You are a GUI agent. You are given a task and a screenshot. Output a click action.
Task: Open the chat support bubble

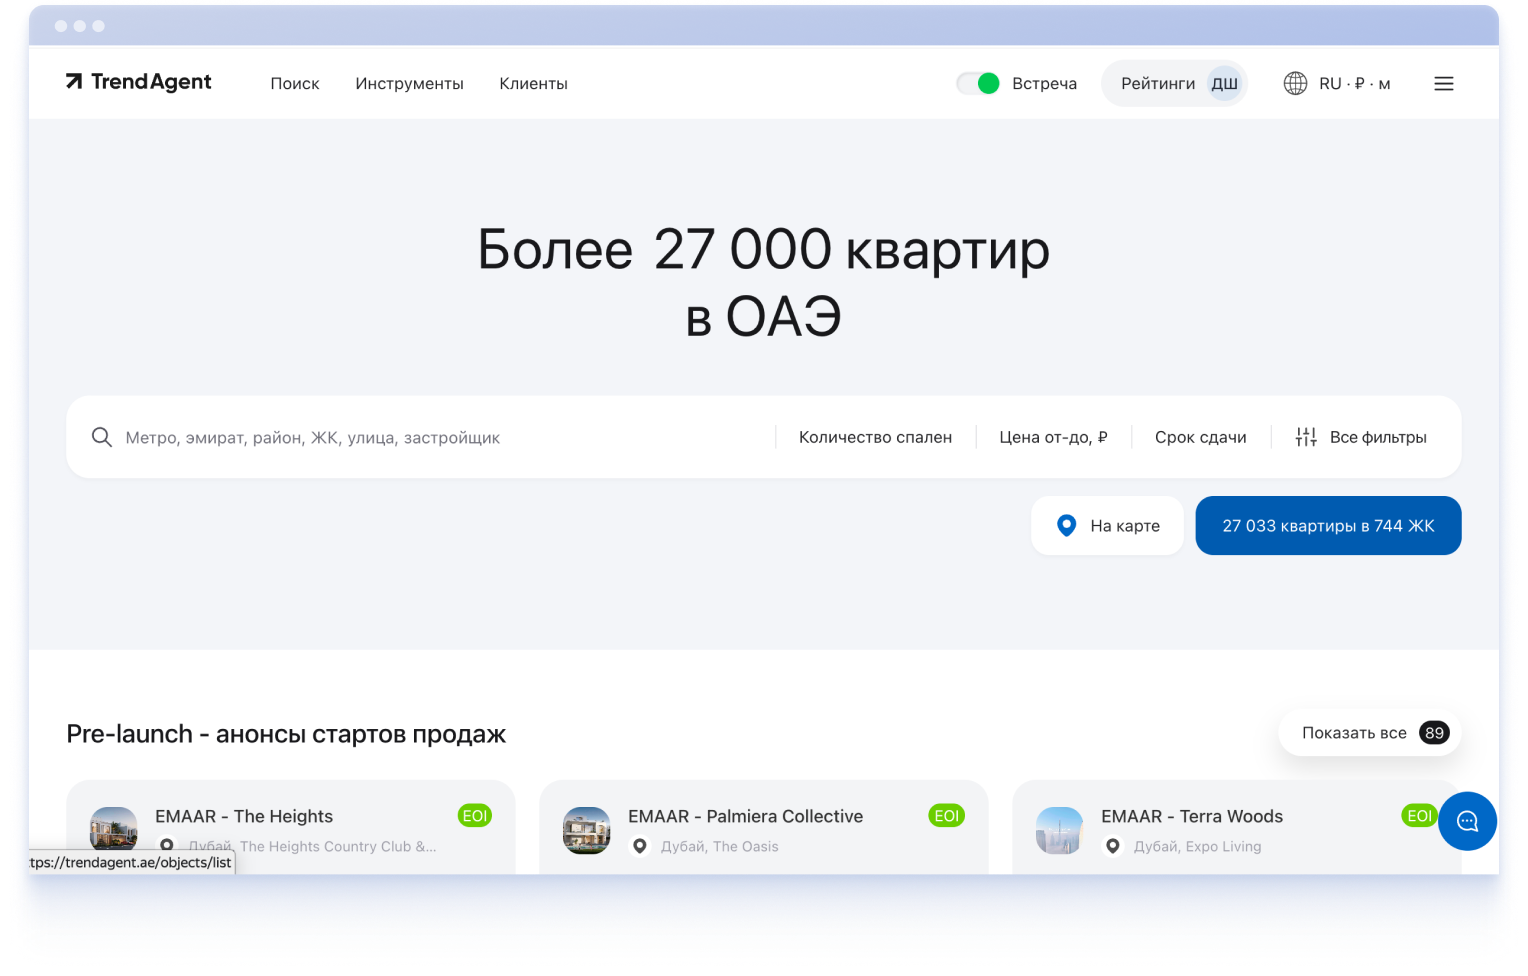coord(1467,821)
